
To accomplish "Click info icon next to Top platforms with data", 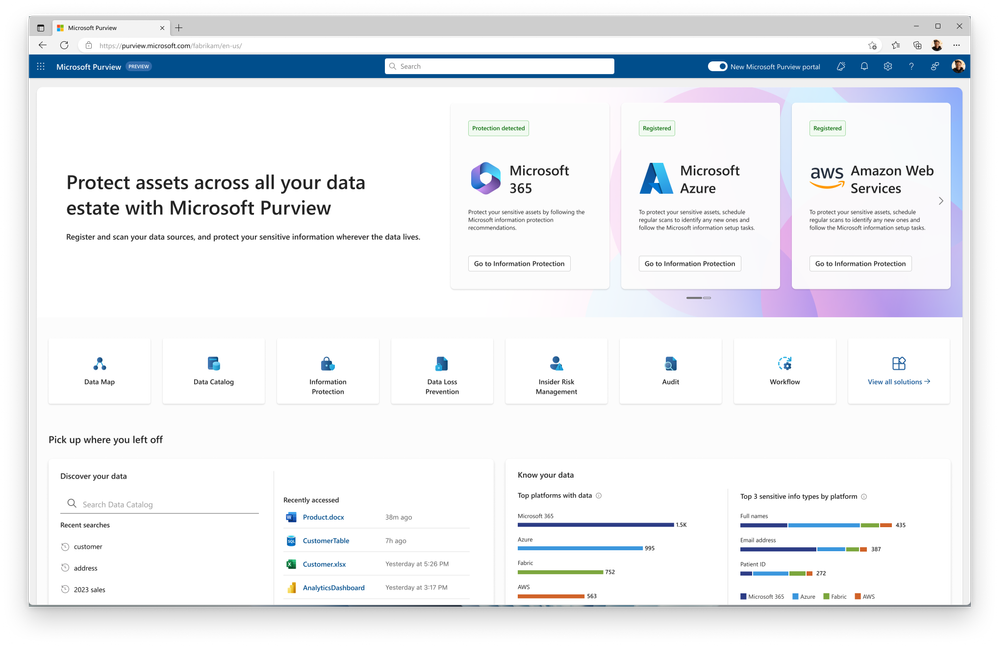I will point(598,496).
